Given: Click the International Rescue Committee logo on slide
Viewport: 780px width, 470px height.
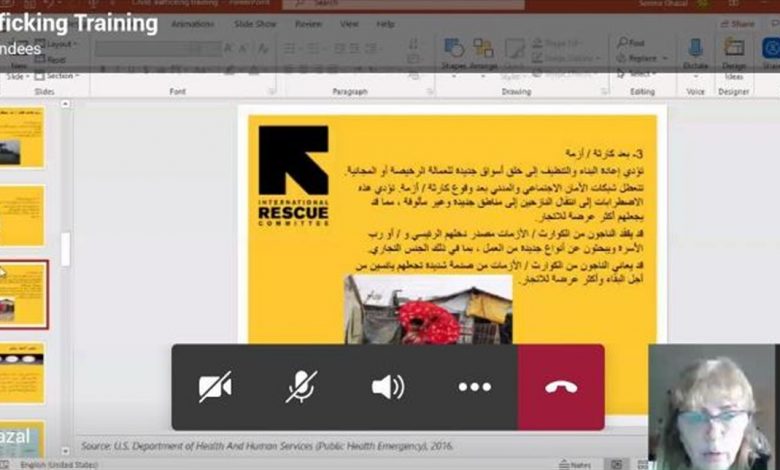Looking at the screenshot, I should pos(293,176).
